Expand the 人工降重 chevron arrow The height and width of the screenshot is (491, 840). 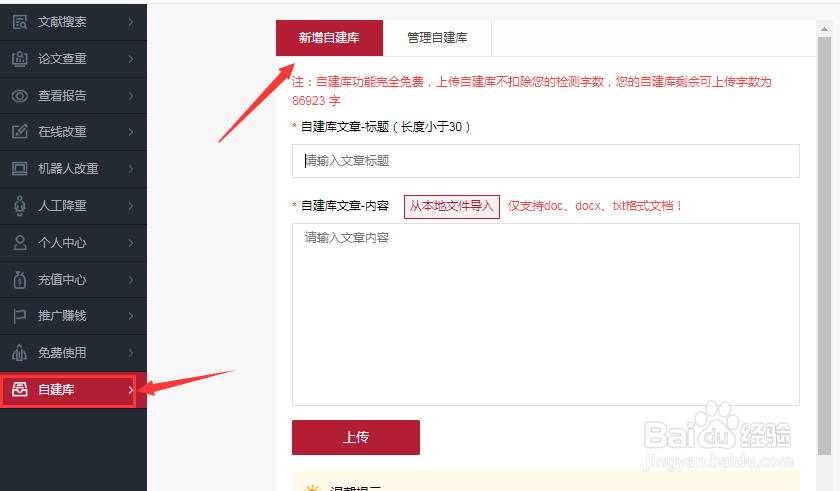click(x=131, y=206)
